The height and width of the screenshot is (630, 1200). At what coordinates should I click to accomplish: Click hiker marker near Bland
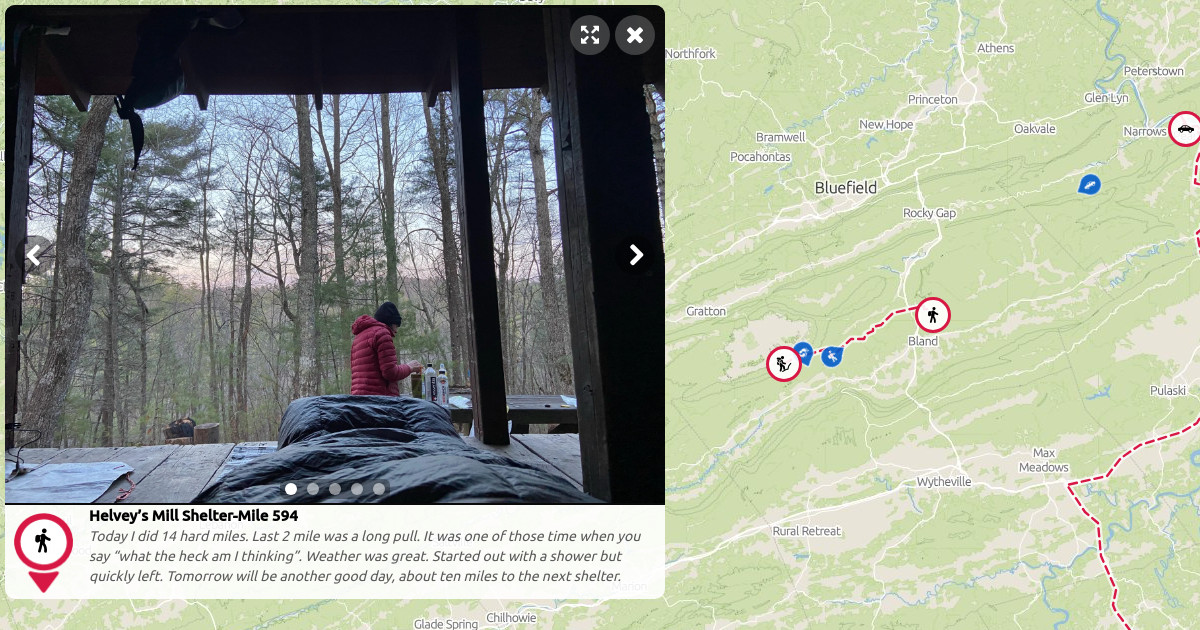point(933,315)
